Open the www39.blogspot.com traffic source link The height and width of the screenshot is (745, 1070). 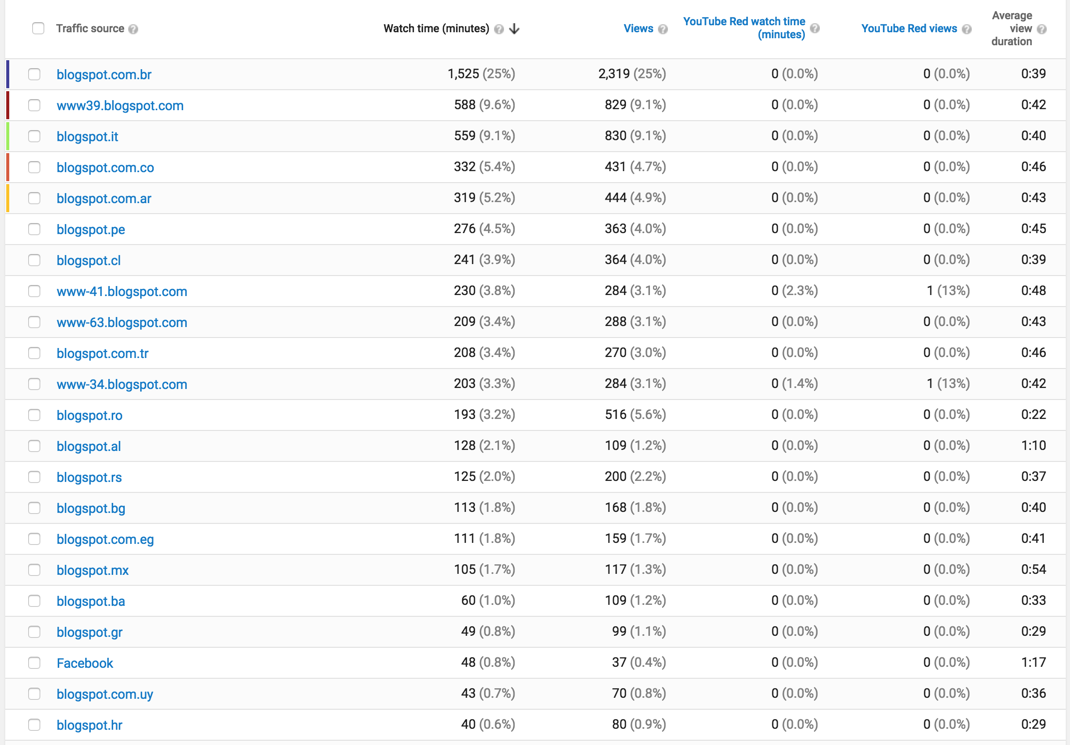[120, 106]
